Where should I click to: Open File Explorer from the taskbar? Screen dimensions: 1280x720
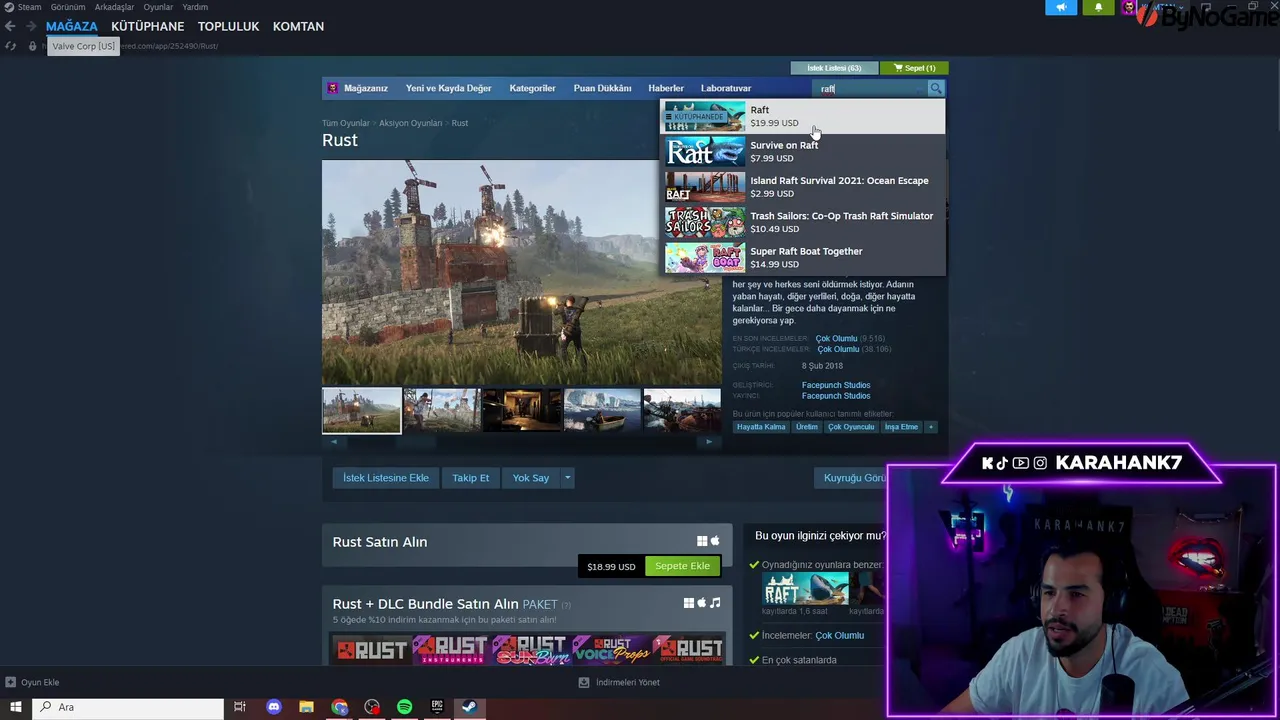tap(306, 707)
